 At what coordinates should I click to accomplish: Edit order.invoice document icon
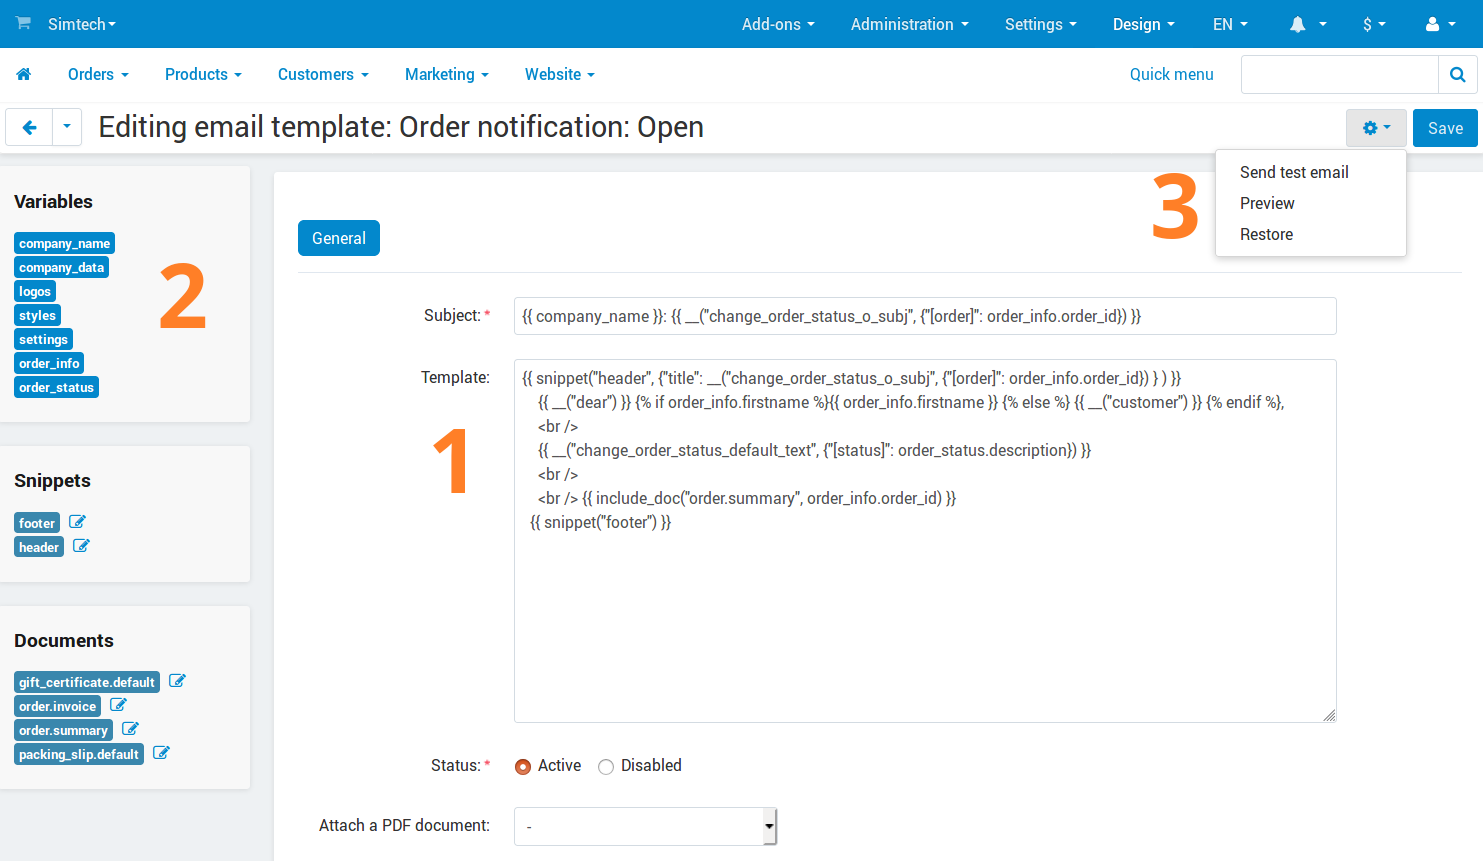[x=118, y=705]
